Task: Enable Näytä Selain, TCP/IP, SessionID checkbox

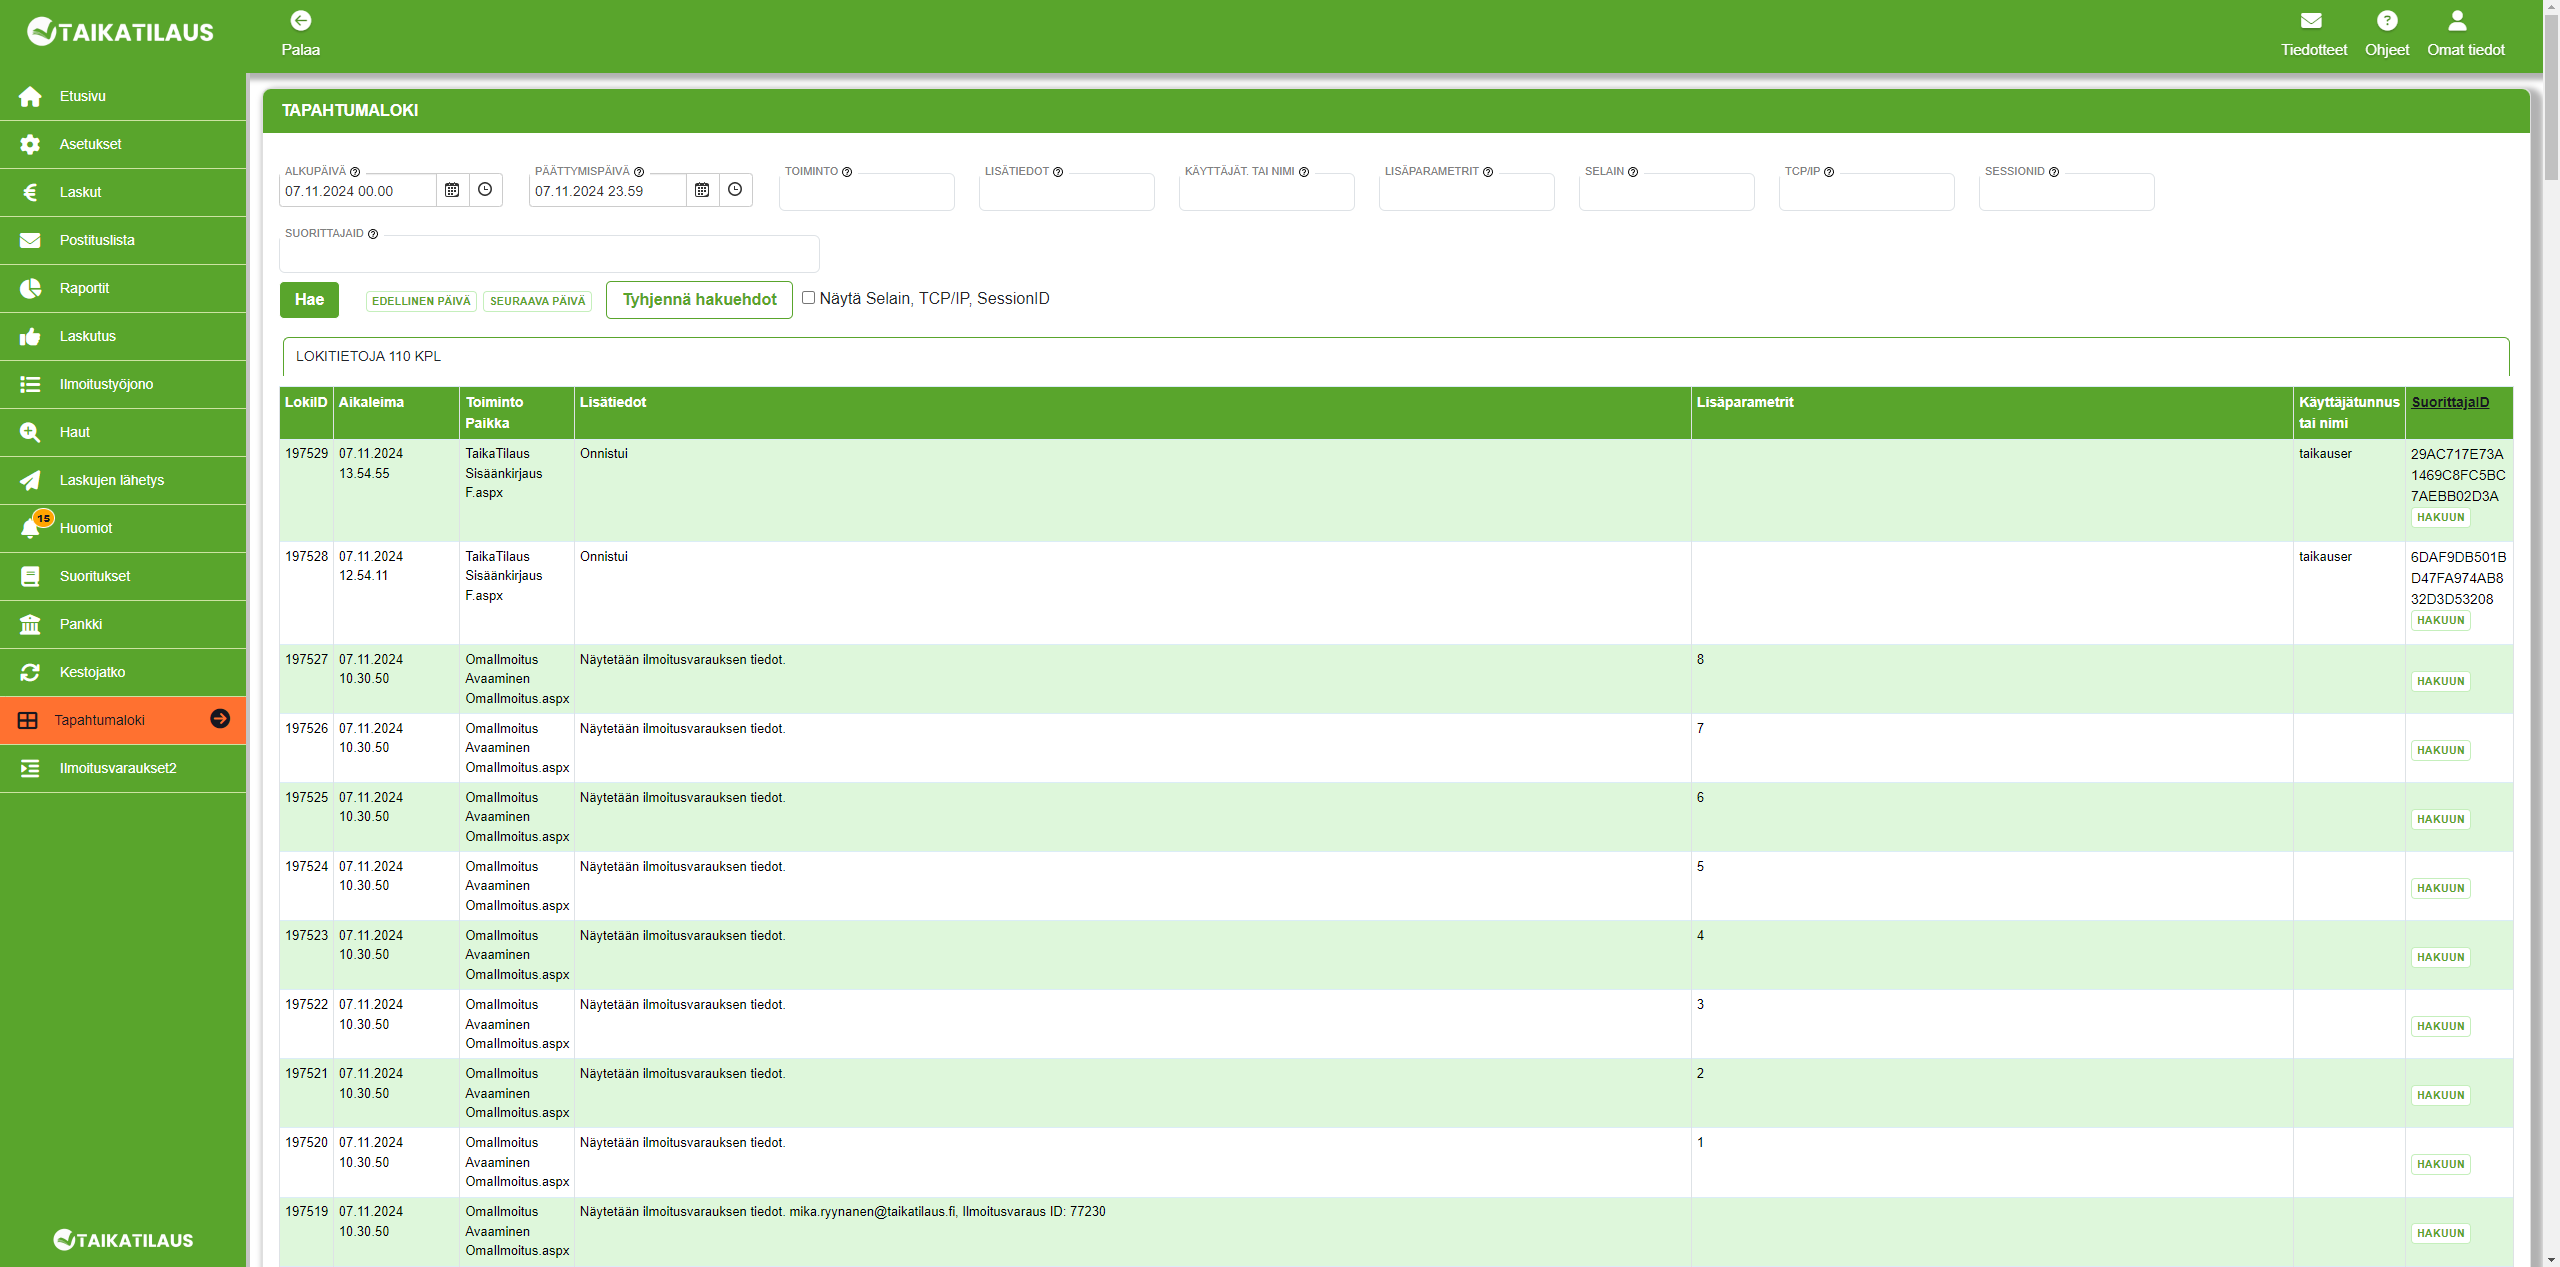Action: point(808,298)
